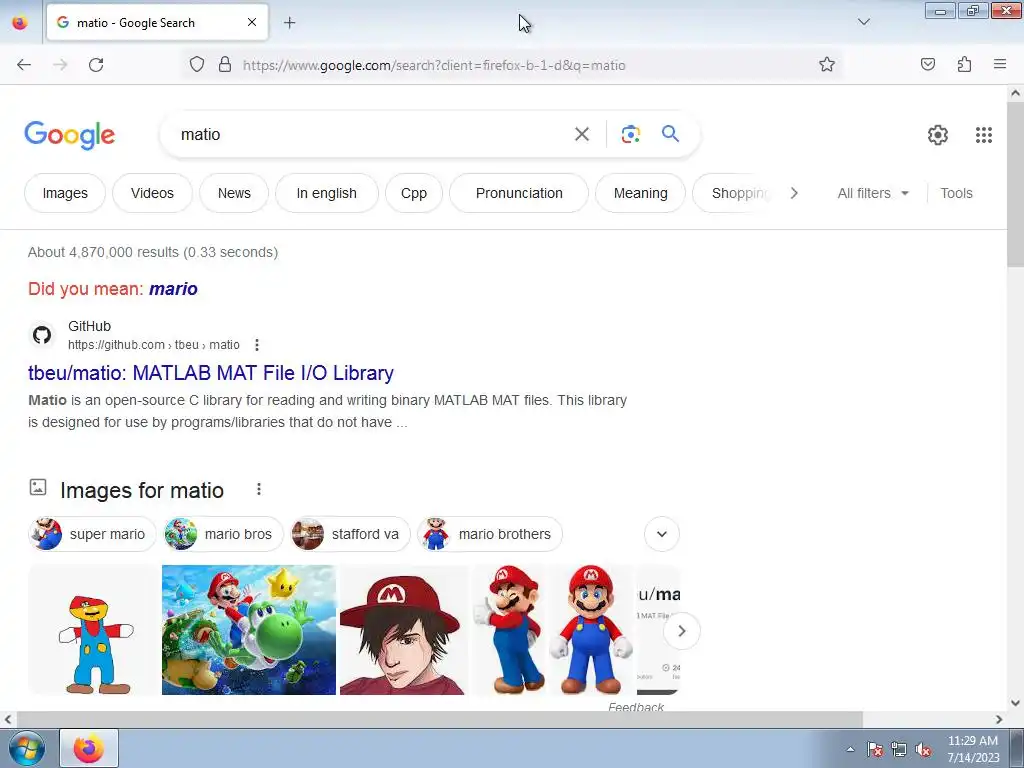The height and width of the screenshot is (768, 1024).
Task: Open search Tools
Action: pyautogui.click(x=956, y=193)
